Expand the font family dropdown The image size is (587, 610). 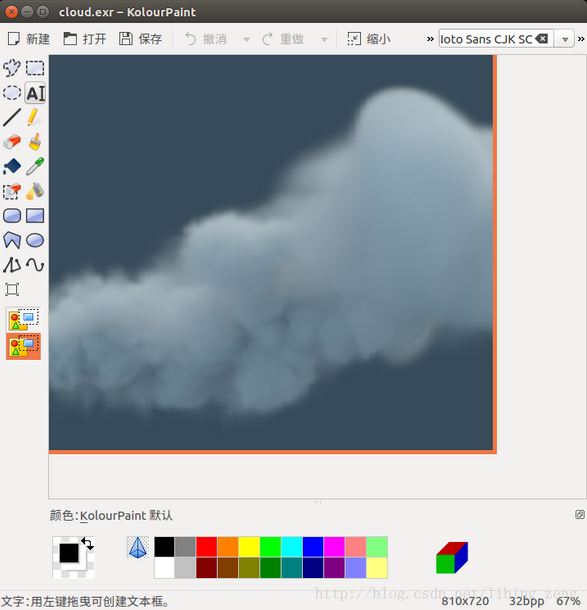565,39
